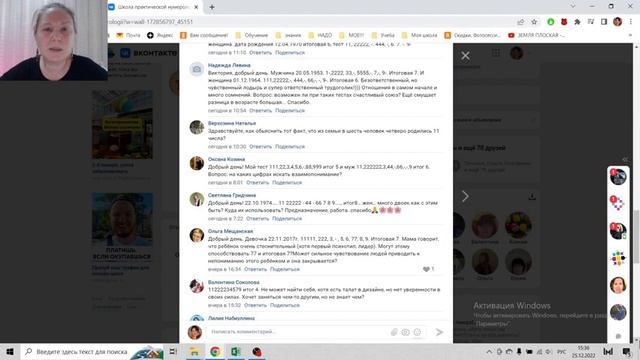The height and width of the screenshot is (360, 640).
Task: Click the send comment arrow icon
Action: pyautogui.click(x=439, y=332)
